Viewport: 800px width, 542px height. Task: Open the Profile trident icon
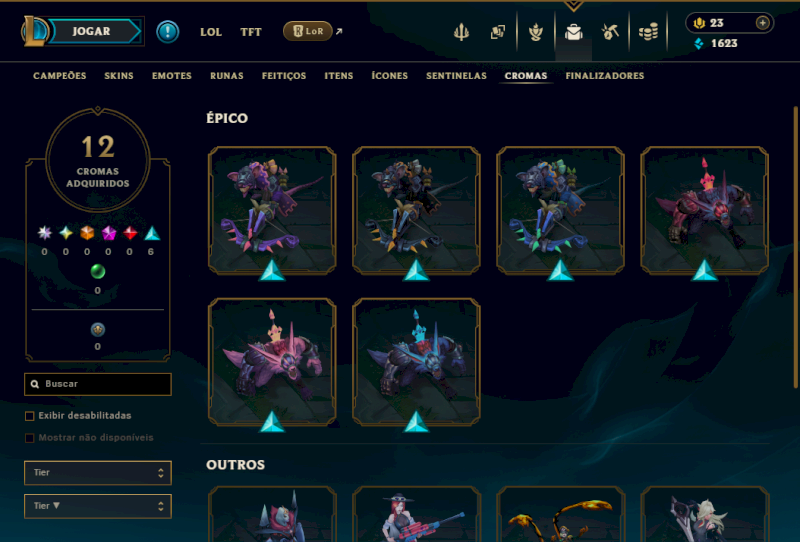[x=461, y=32]
